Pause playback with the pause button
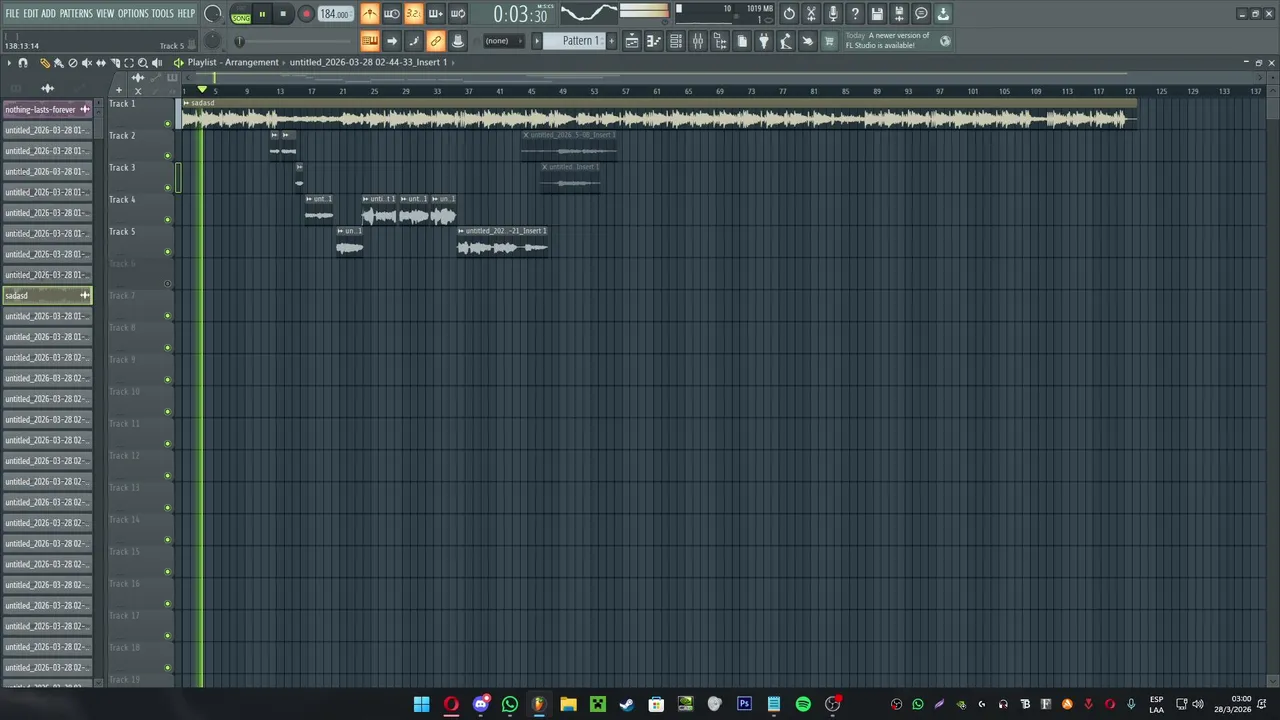This screenshot has width=1280, height=720. coord(262,14)
